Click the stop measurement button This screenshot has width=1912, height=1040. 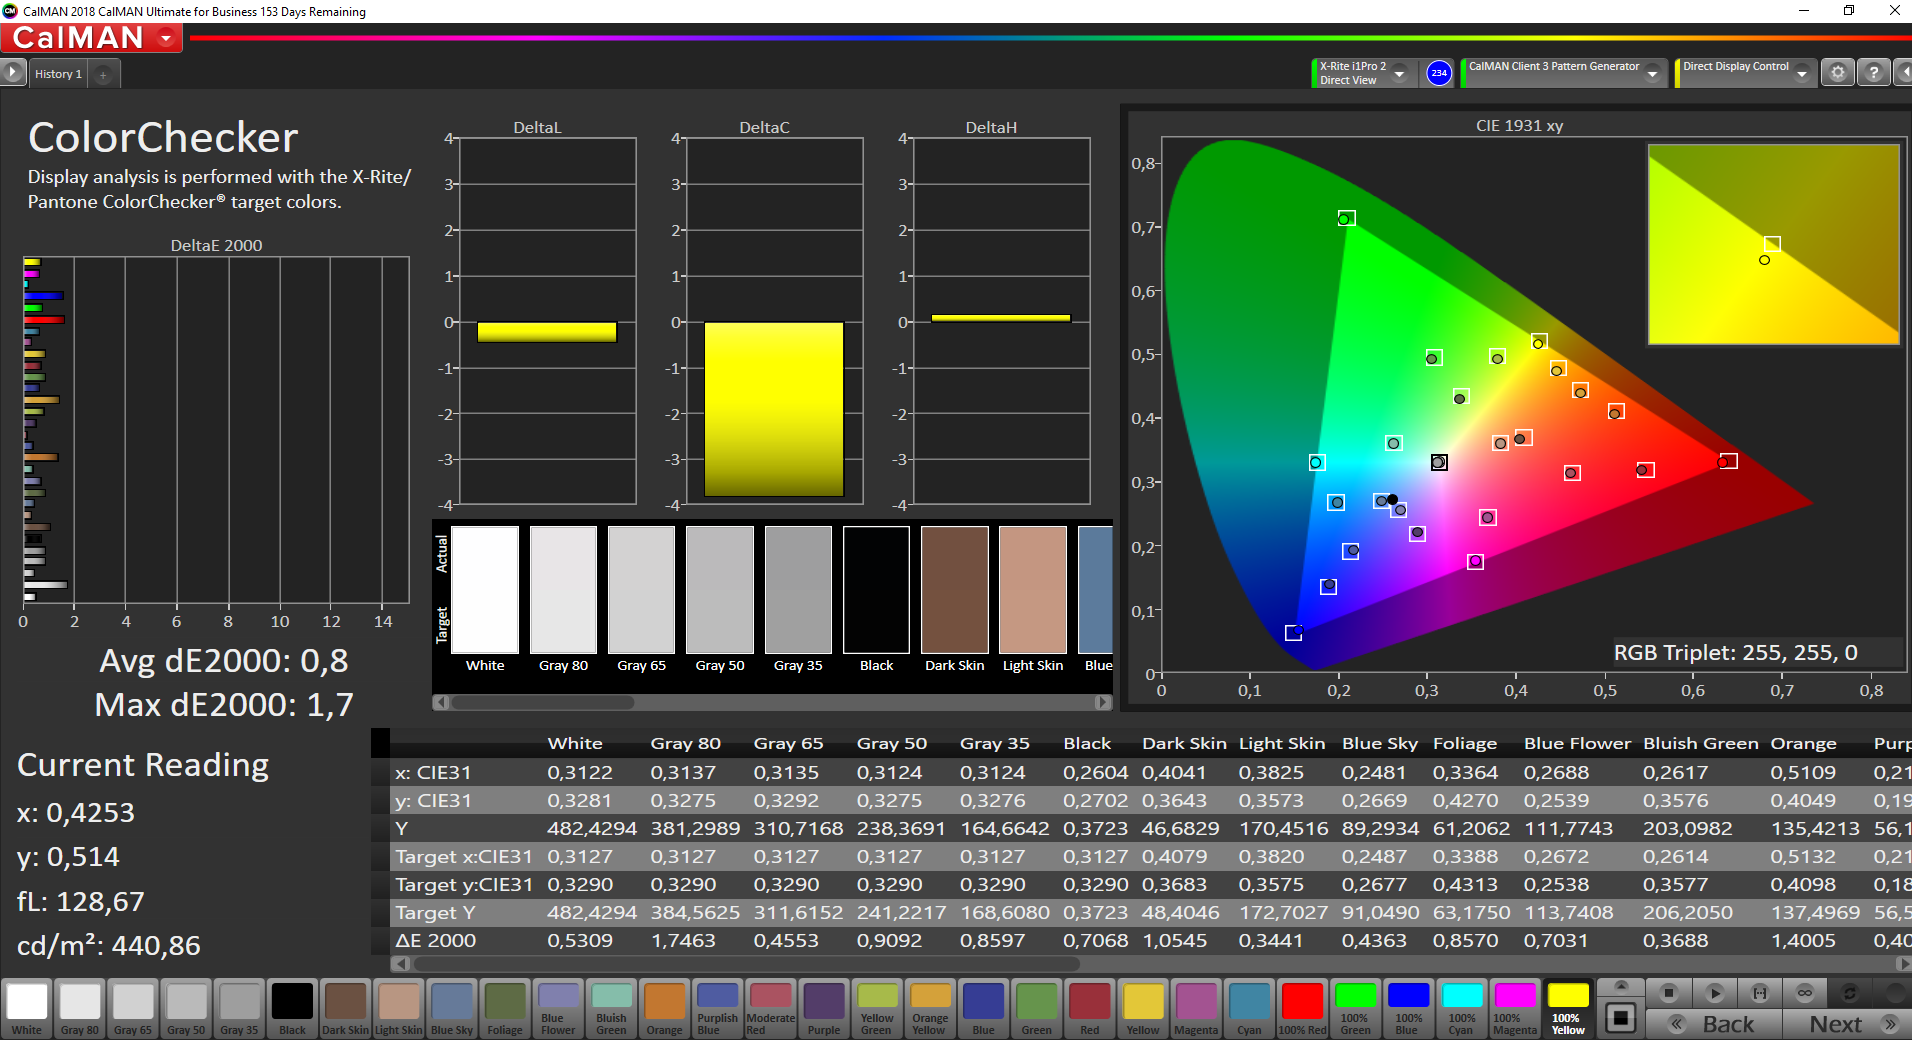(x=1668, y=993)
